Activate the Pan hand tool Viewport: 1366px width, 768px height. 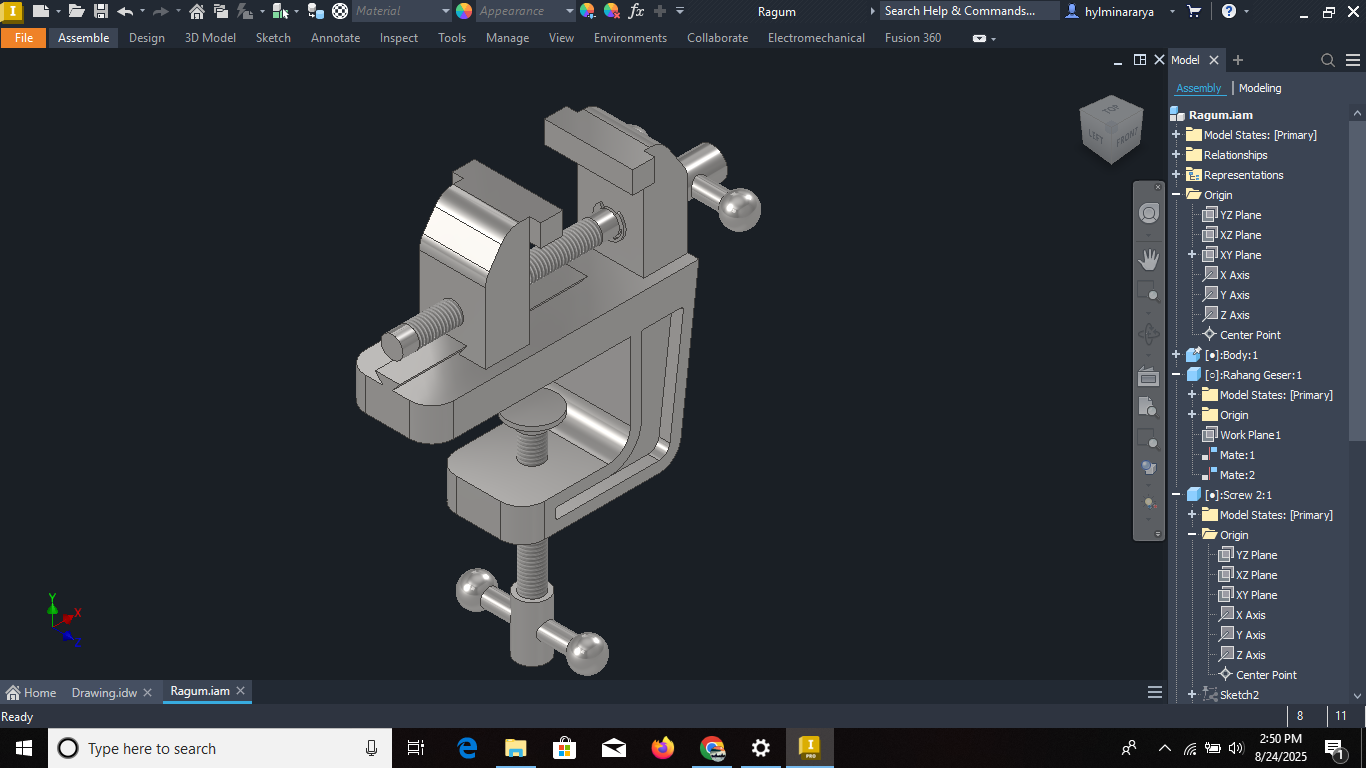1149,260
